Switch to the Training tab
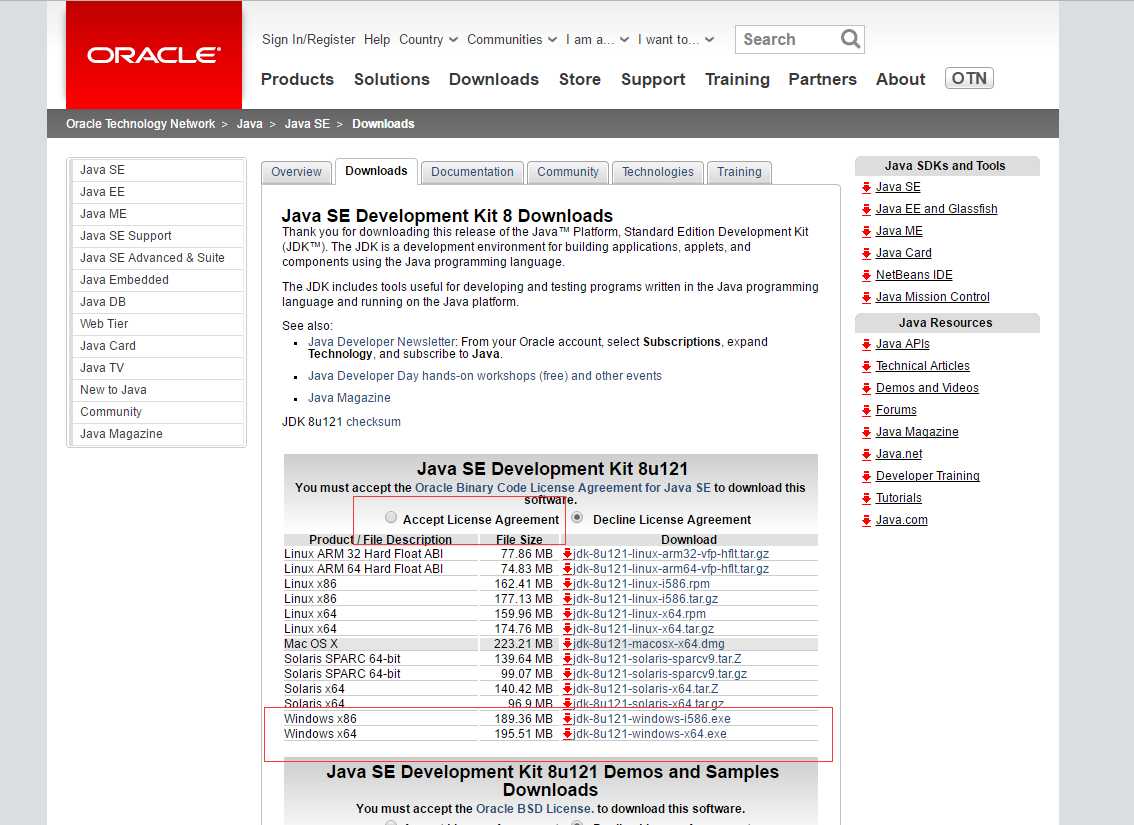Screen dimensions: 1134x825 coord(739,172)
